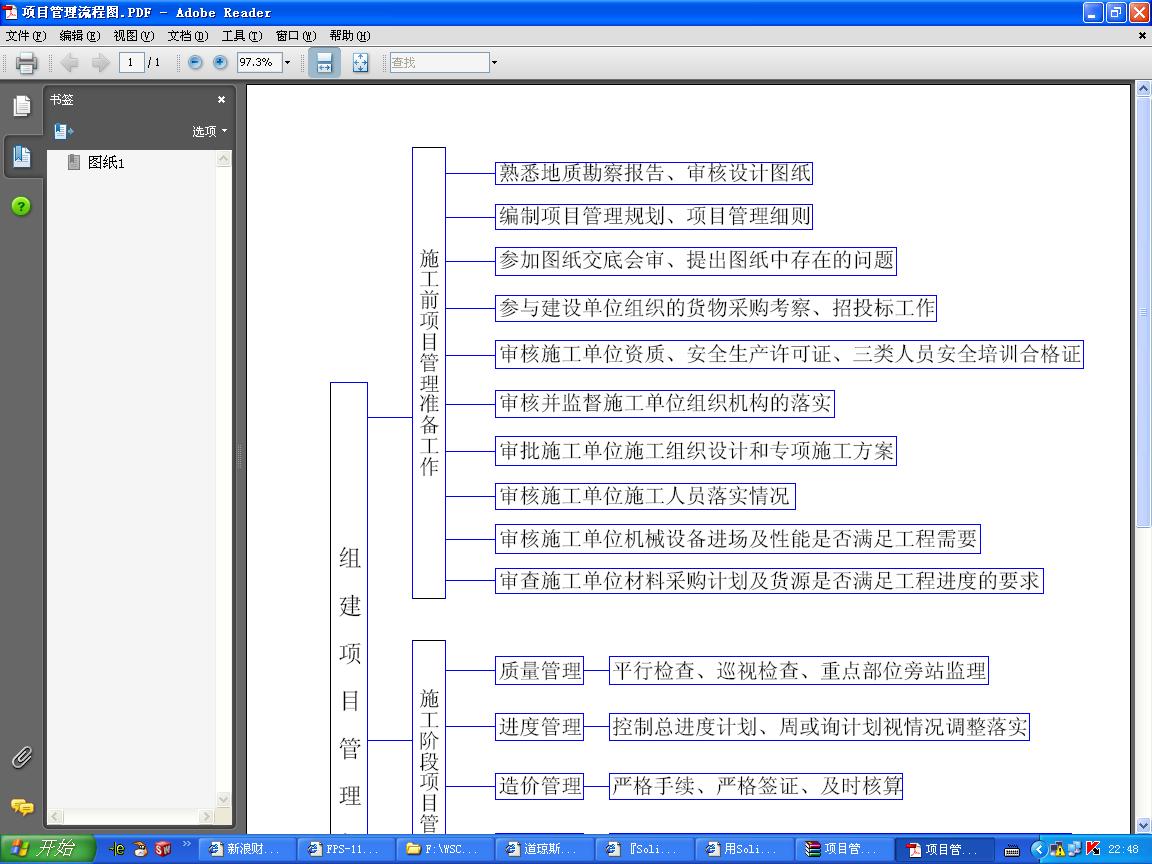Click 审核并监督施工单位组织机构的落实 text

click(665, 403)
